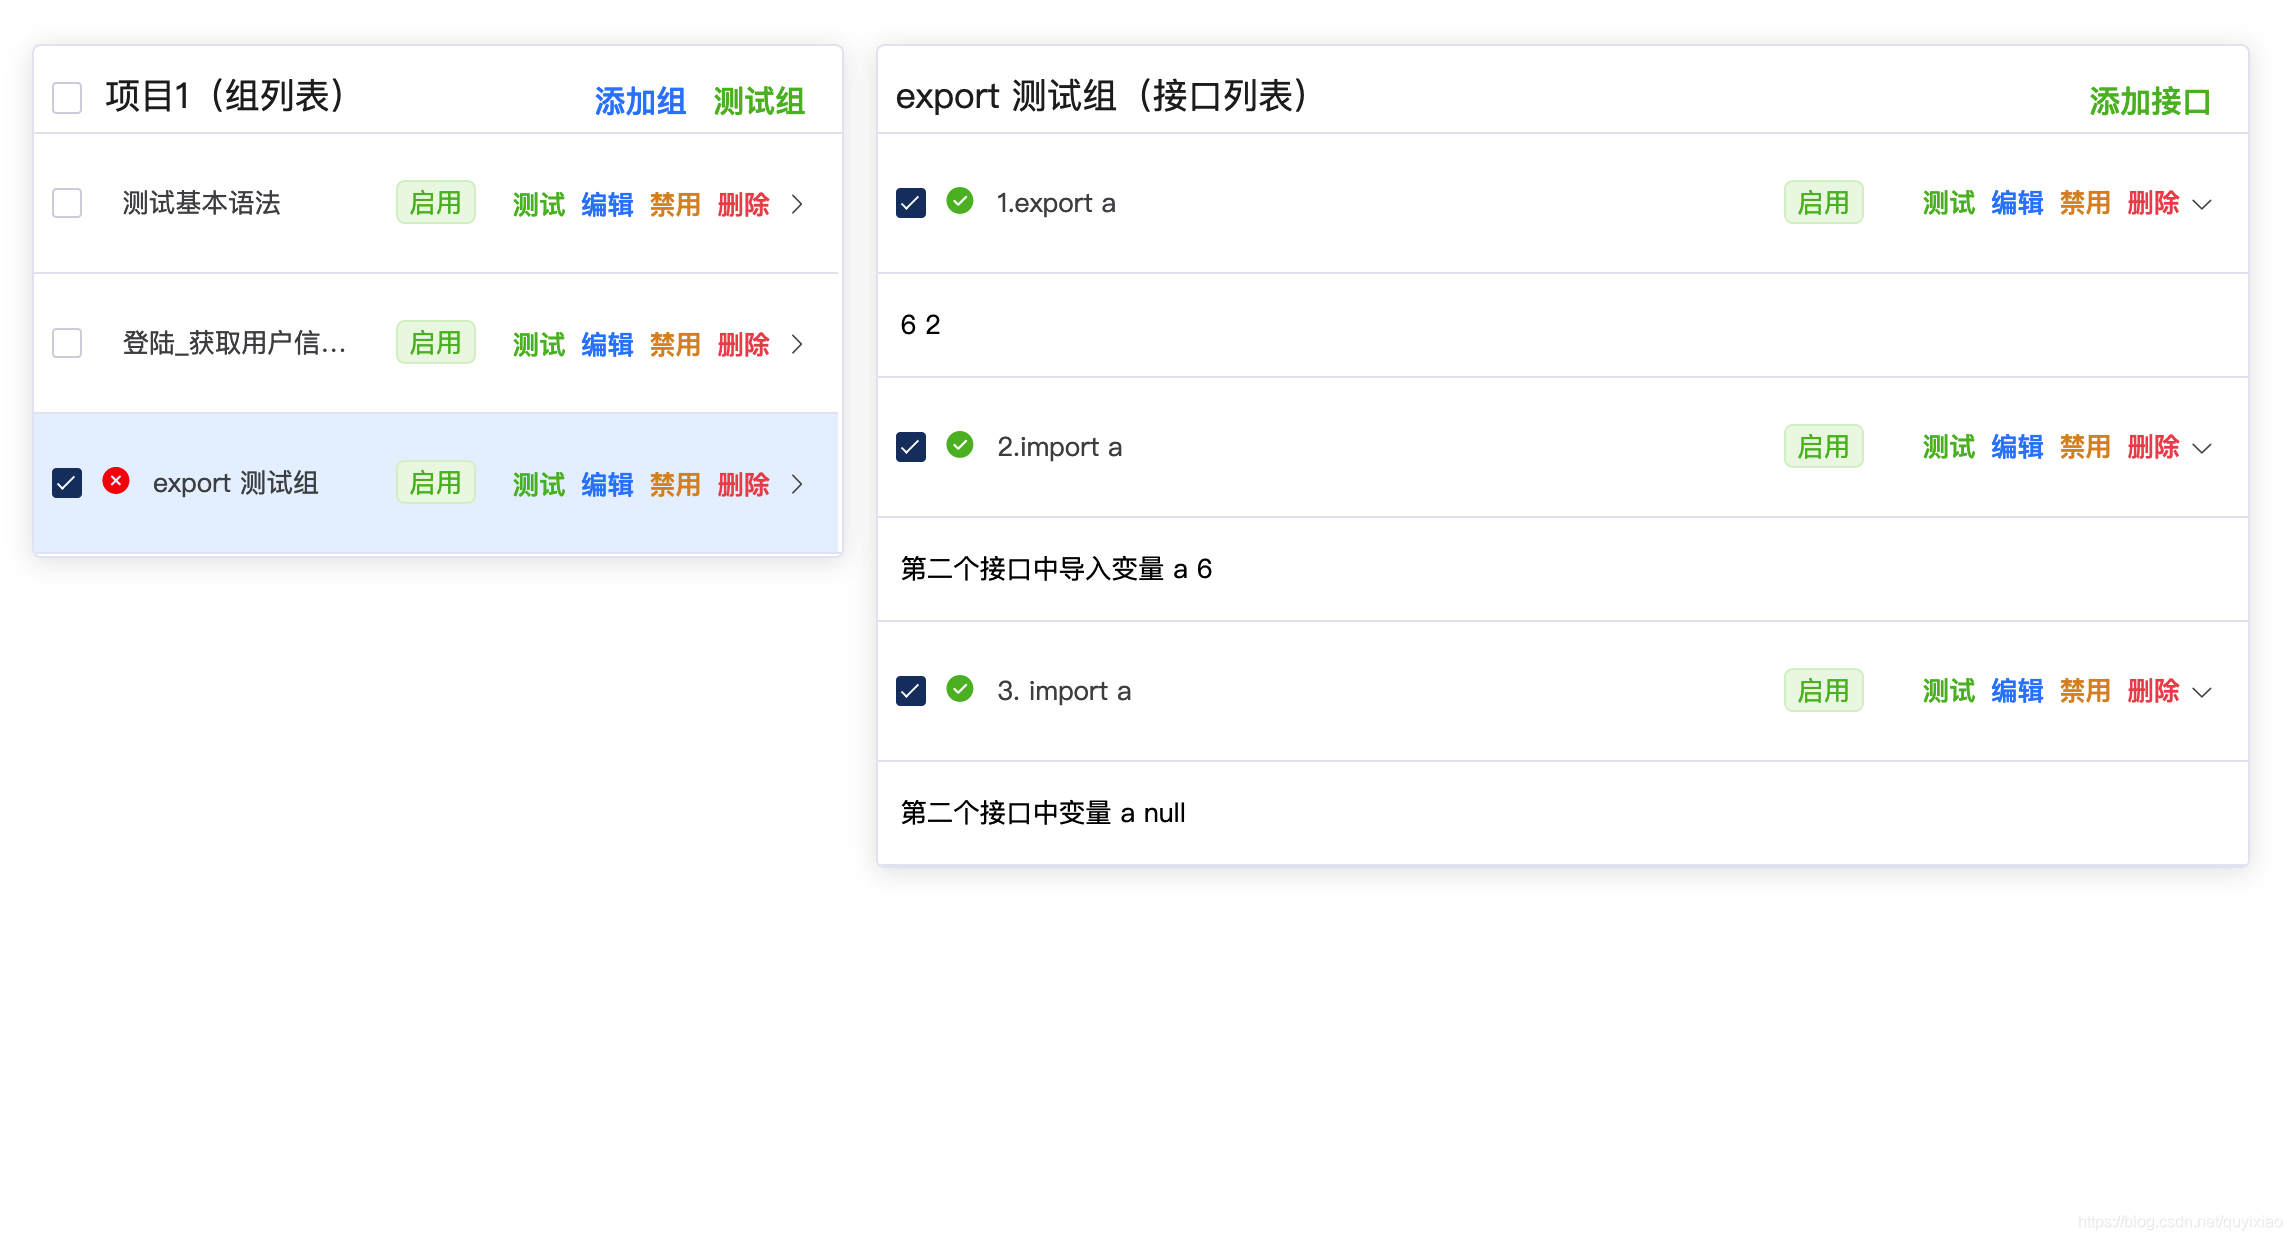
Task: Uncheck the export 测试组 group checkbox
Action: coord(67,483)
